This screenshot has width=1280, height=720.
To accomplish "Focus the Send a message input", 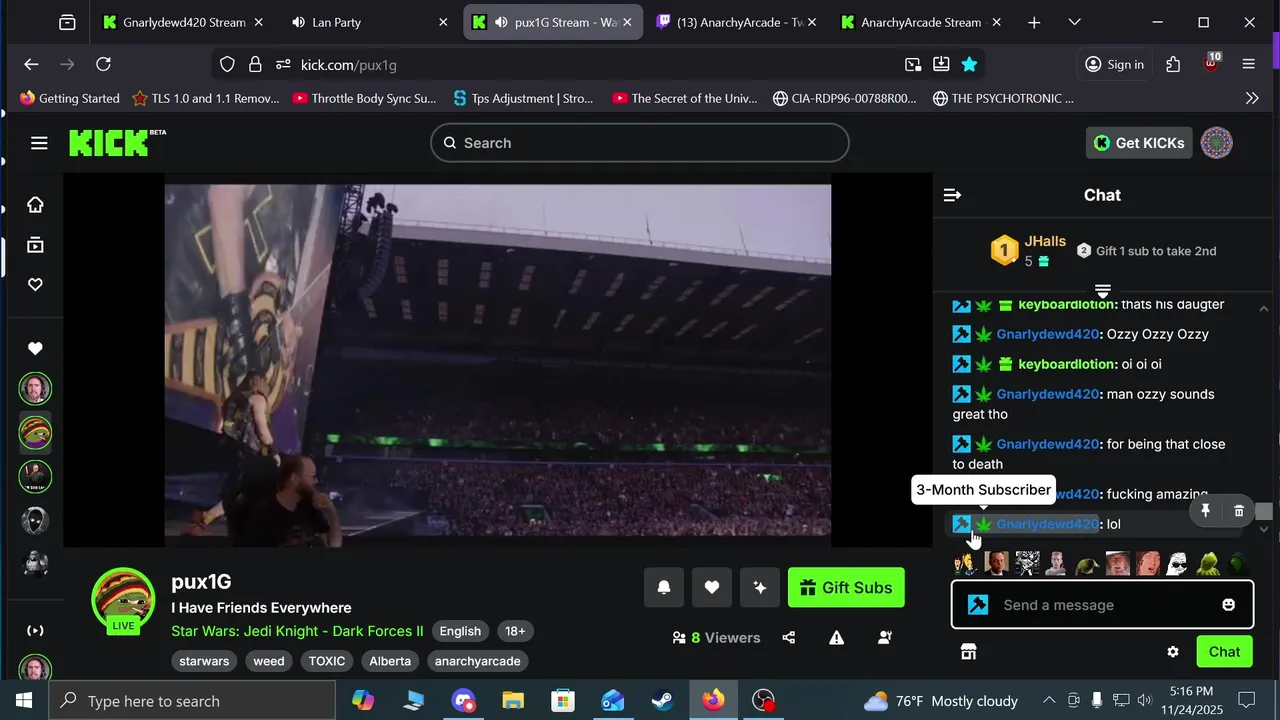I will pos(1102,605).
